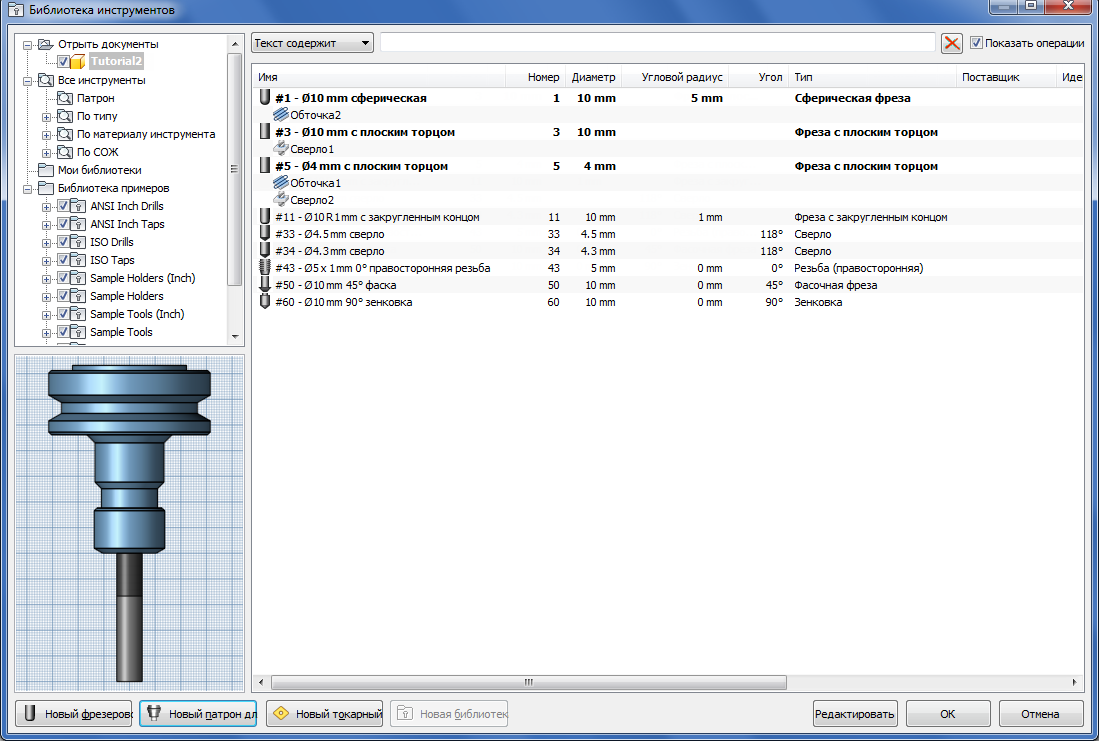Image resolution: width=1099 pixels, height=741 pixels.
Task: Sort by the Имя column header
Action: click(x=379, y=77)
